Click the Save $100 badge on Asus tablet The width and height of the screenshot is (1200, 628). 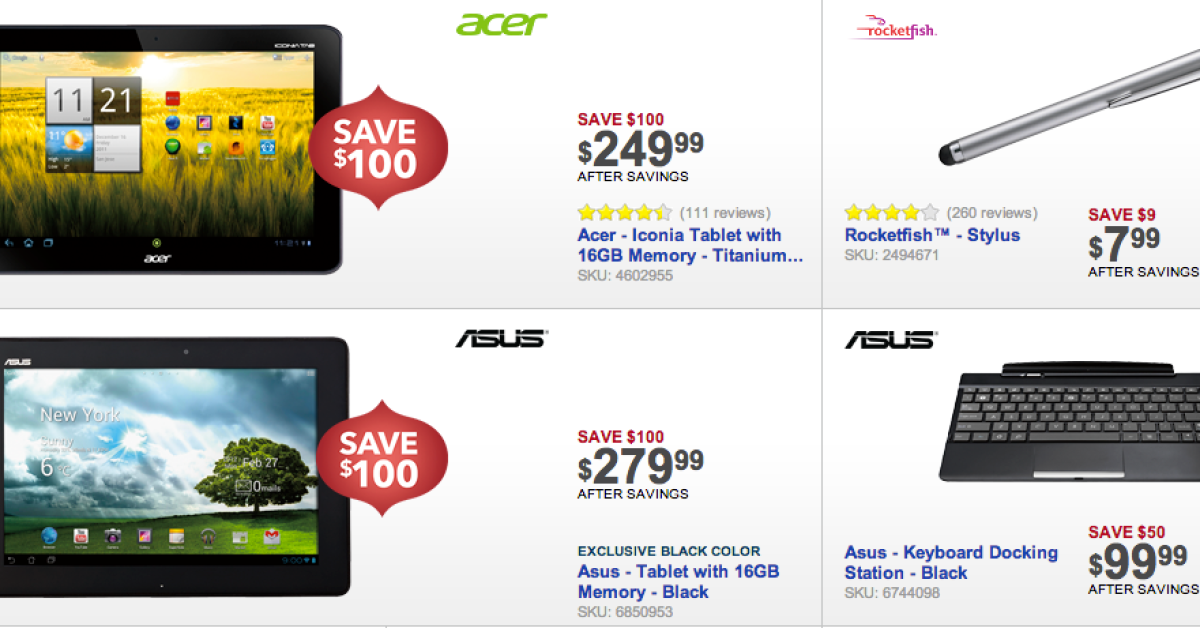click(x=376, y=460)
